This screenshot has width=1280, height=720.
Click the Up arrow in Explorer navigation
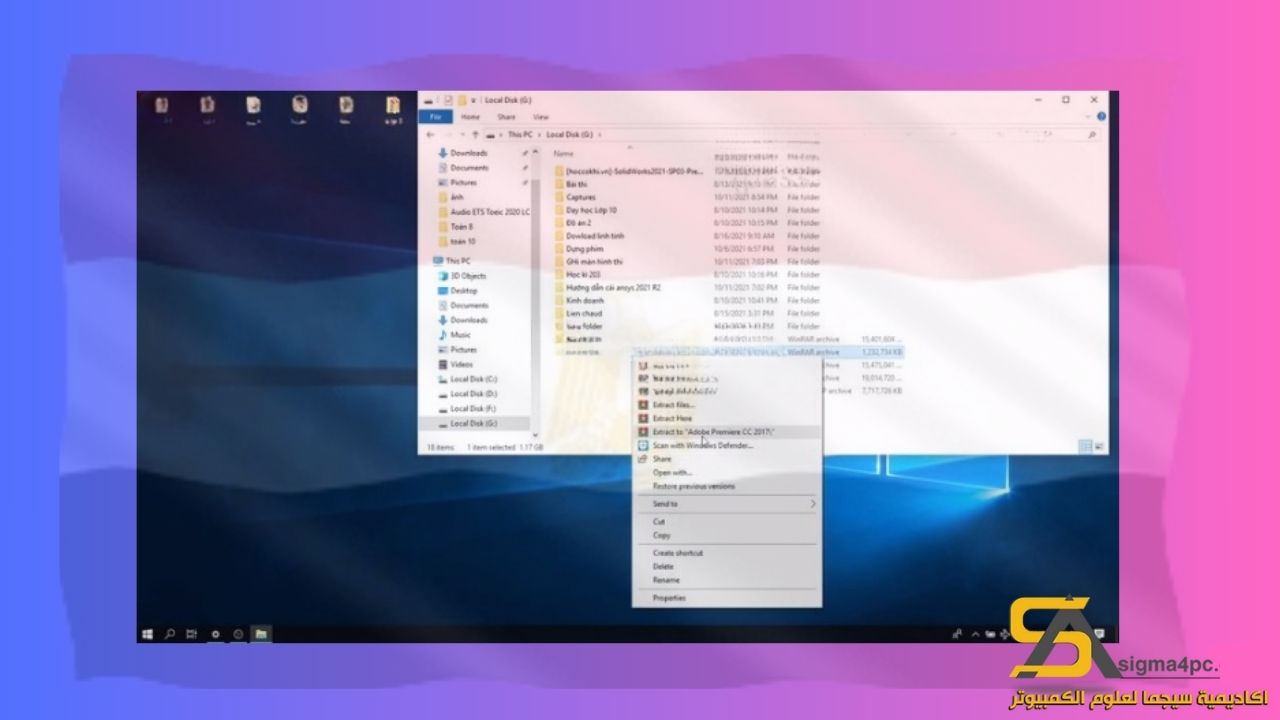pos(476,134)
